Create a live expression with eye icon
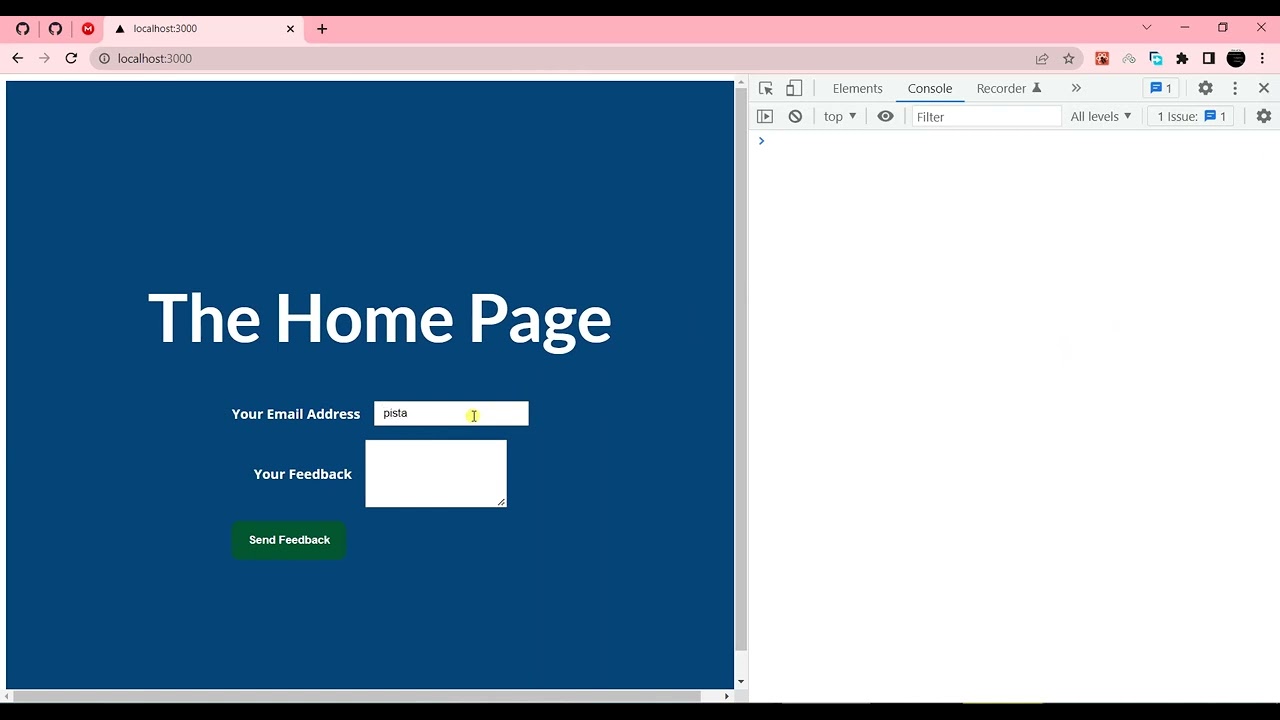 (x=885, y=116)
